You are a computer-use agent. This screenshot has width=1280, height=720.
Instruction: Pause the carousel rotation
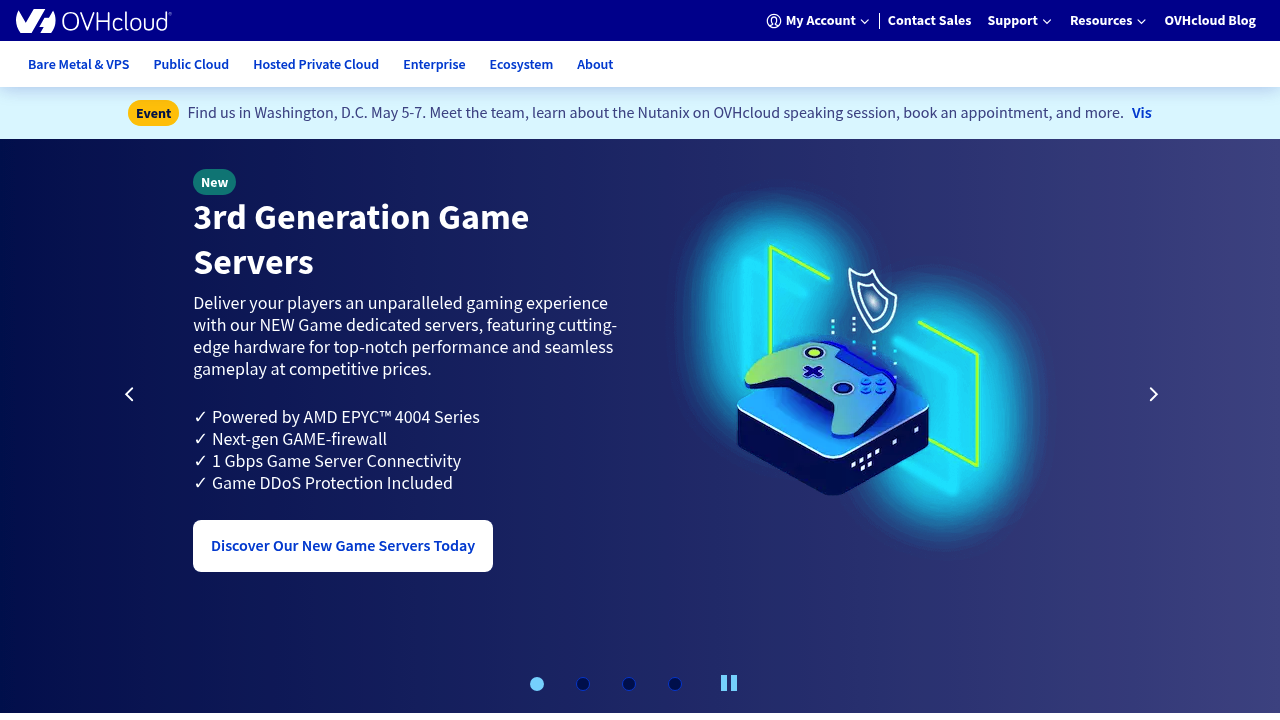[728, 682]
